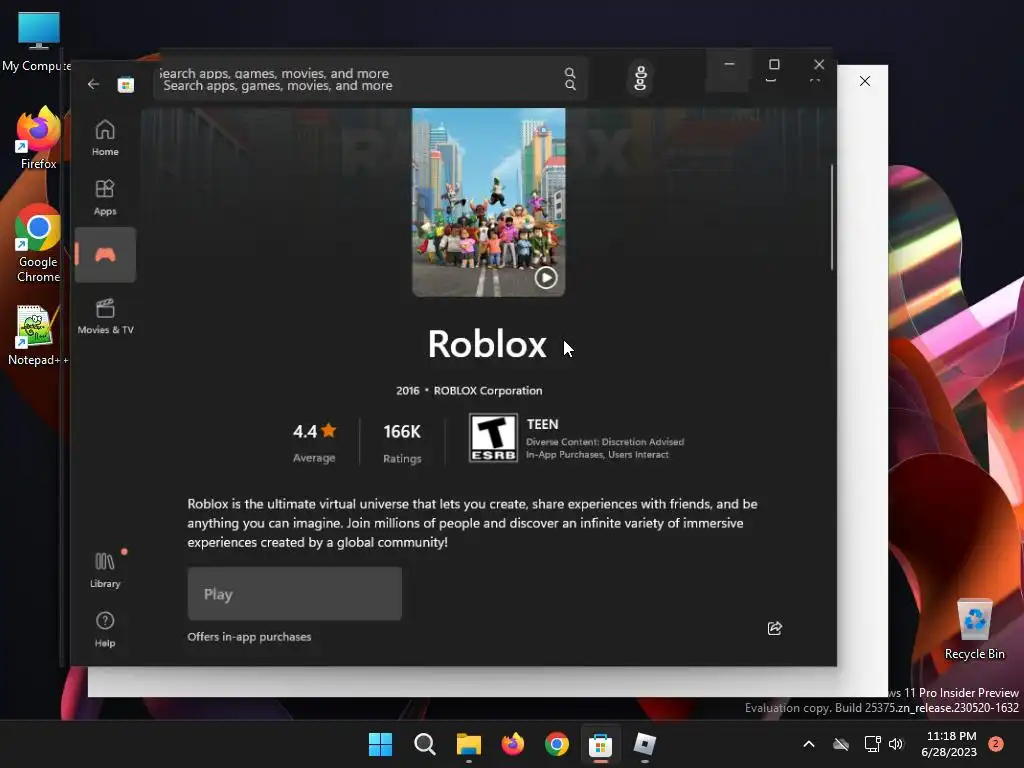The width and height of the screenshot is (1024, 768).
Task: Open the notifications badge showing 2
Action: point(996,744)
